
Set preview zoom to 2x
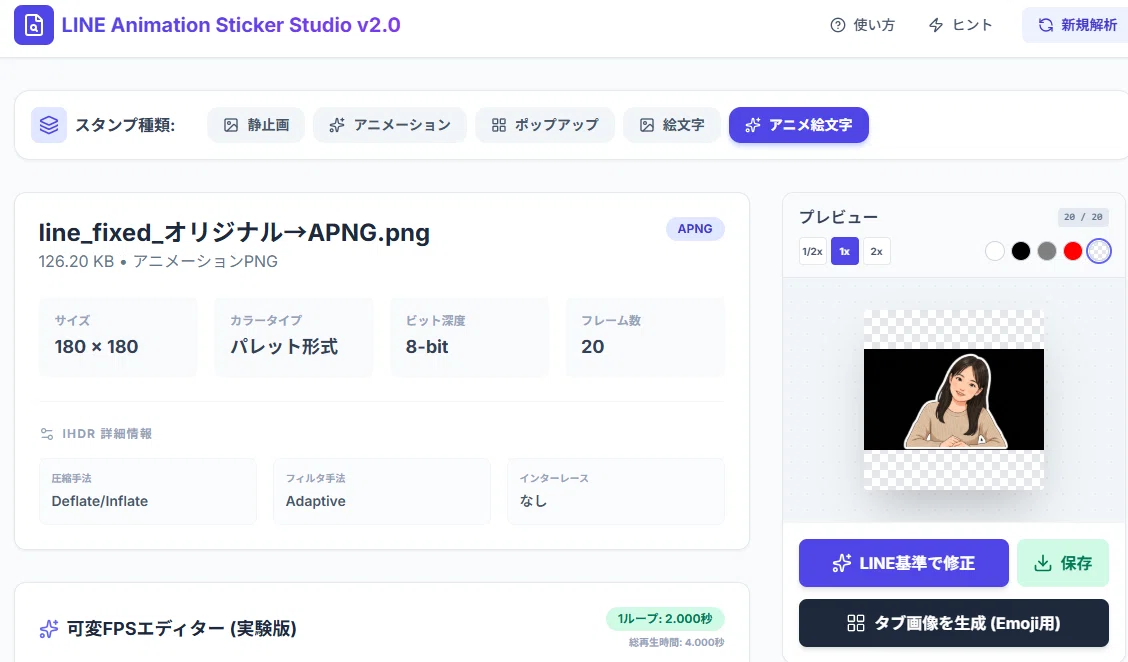[877, 251]
